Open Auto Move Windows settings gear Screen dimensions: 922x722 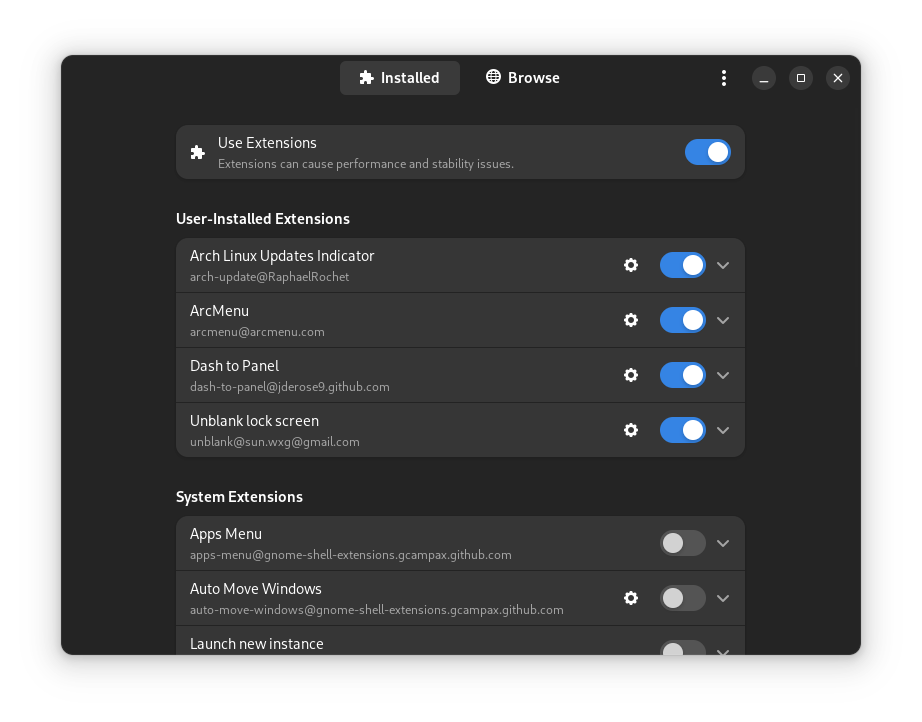(631, 598)
